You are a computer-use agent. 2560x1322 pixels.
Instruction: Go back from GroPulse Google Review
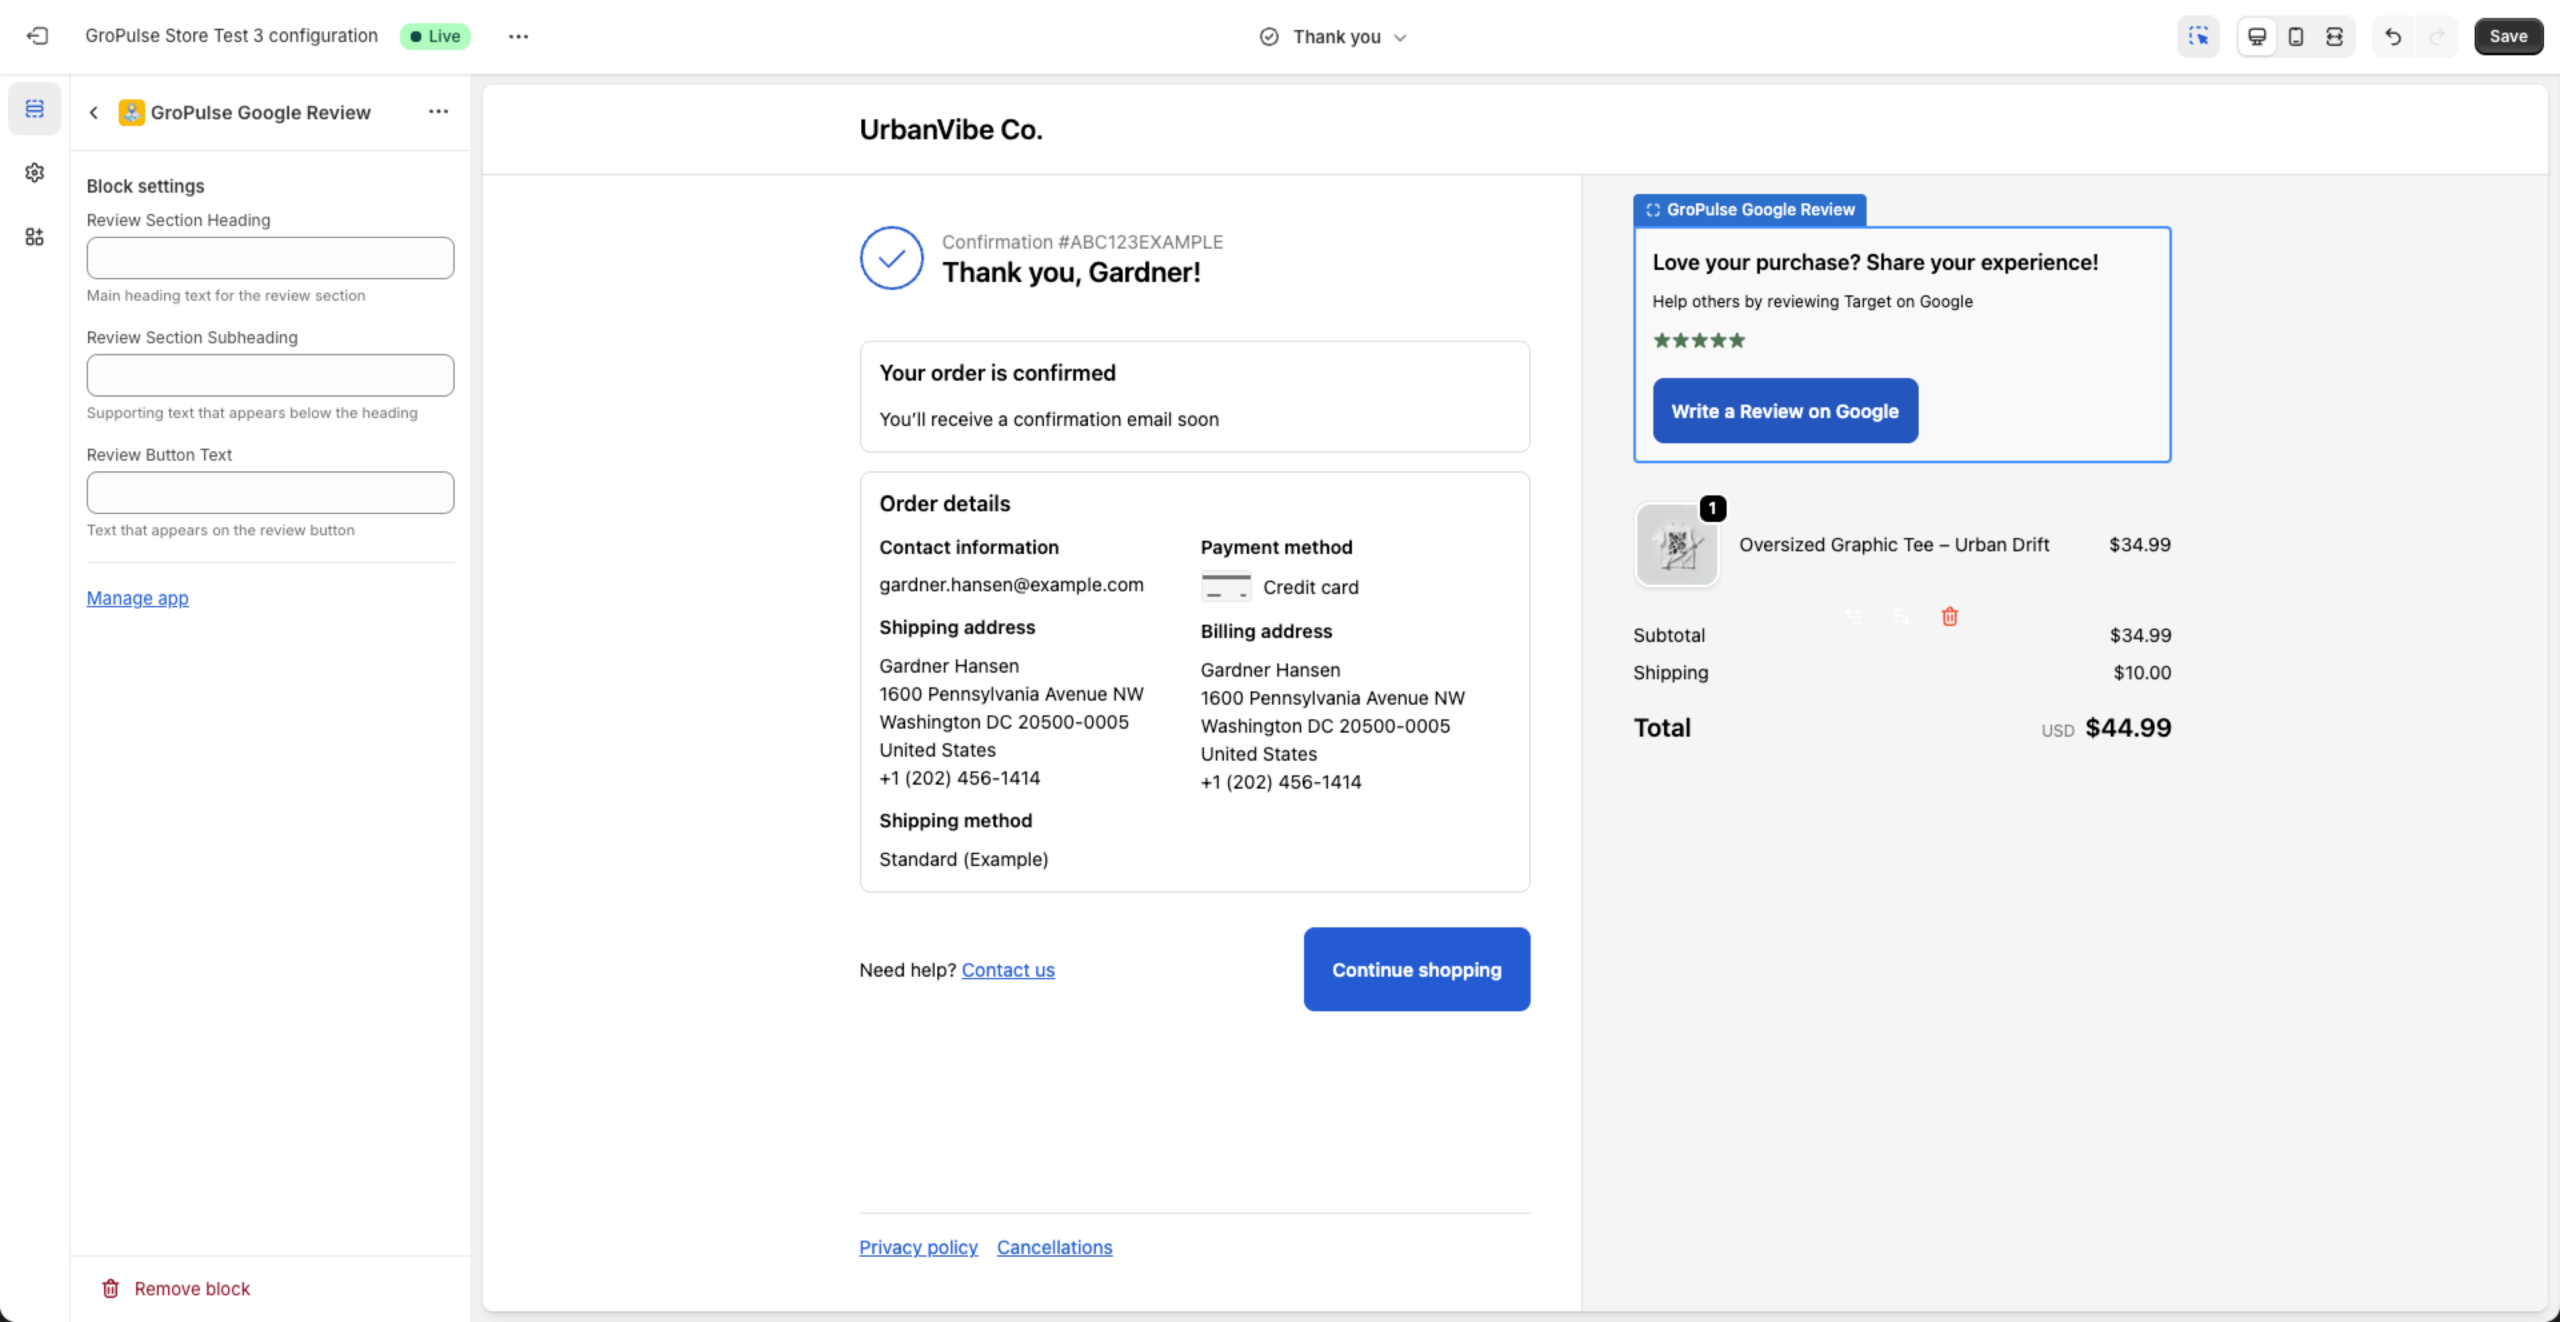[x=94, y=113]
